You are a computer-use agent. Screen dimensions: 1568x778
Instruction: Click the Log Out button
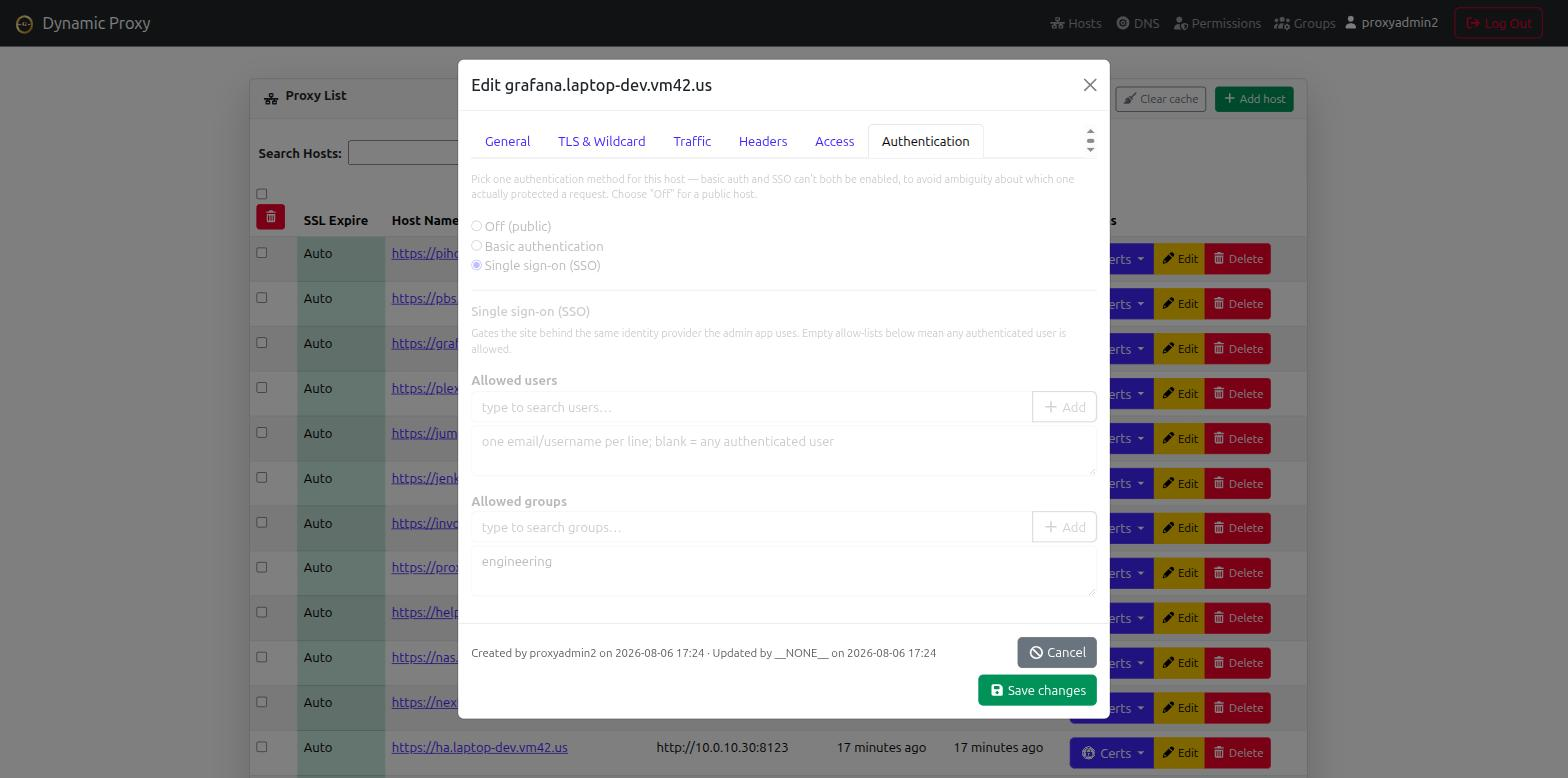1498,23
